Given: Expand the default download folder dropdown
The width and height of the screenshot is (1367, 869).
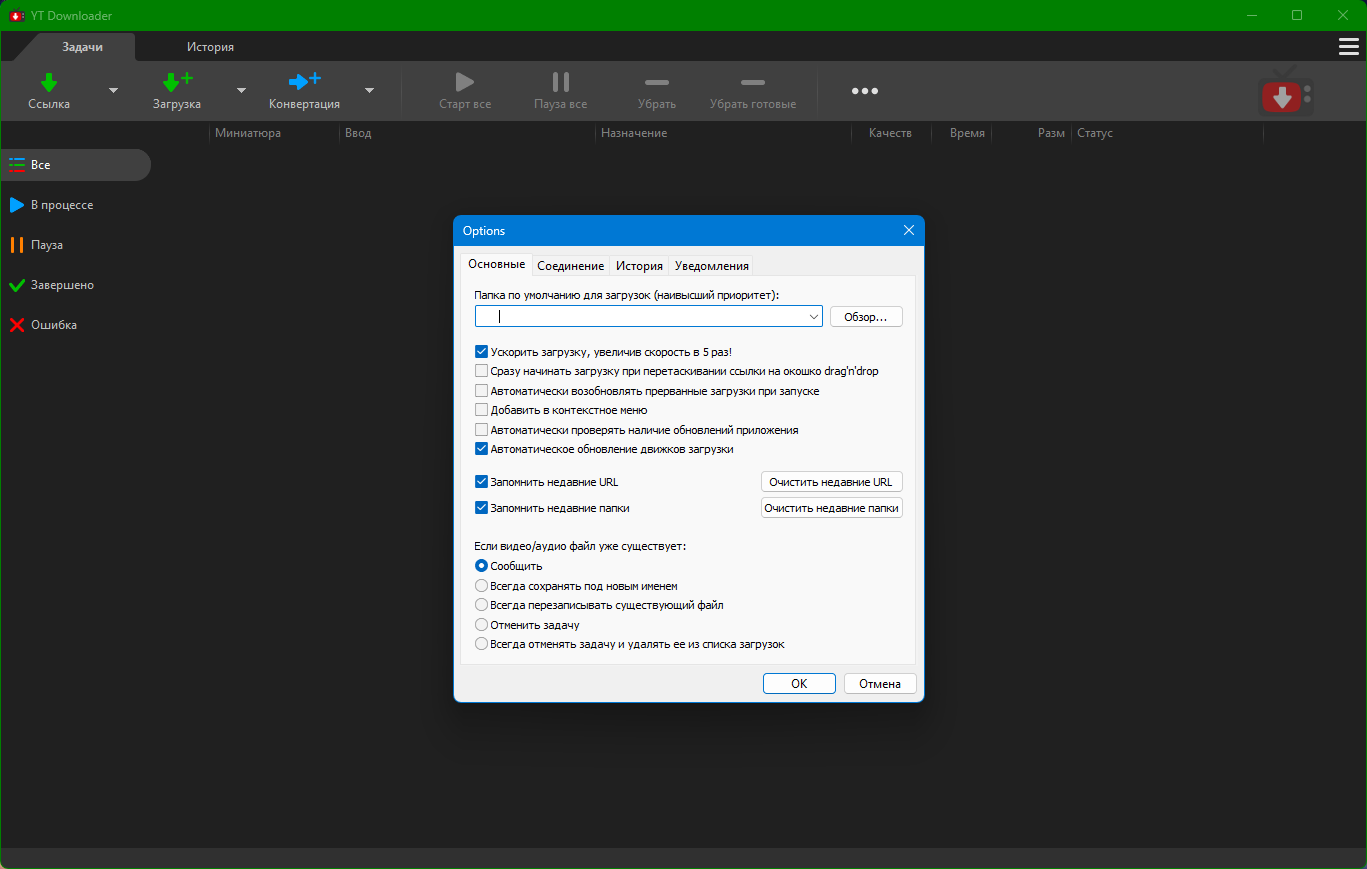Looking at the screenshot, I should (814, 317).
